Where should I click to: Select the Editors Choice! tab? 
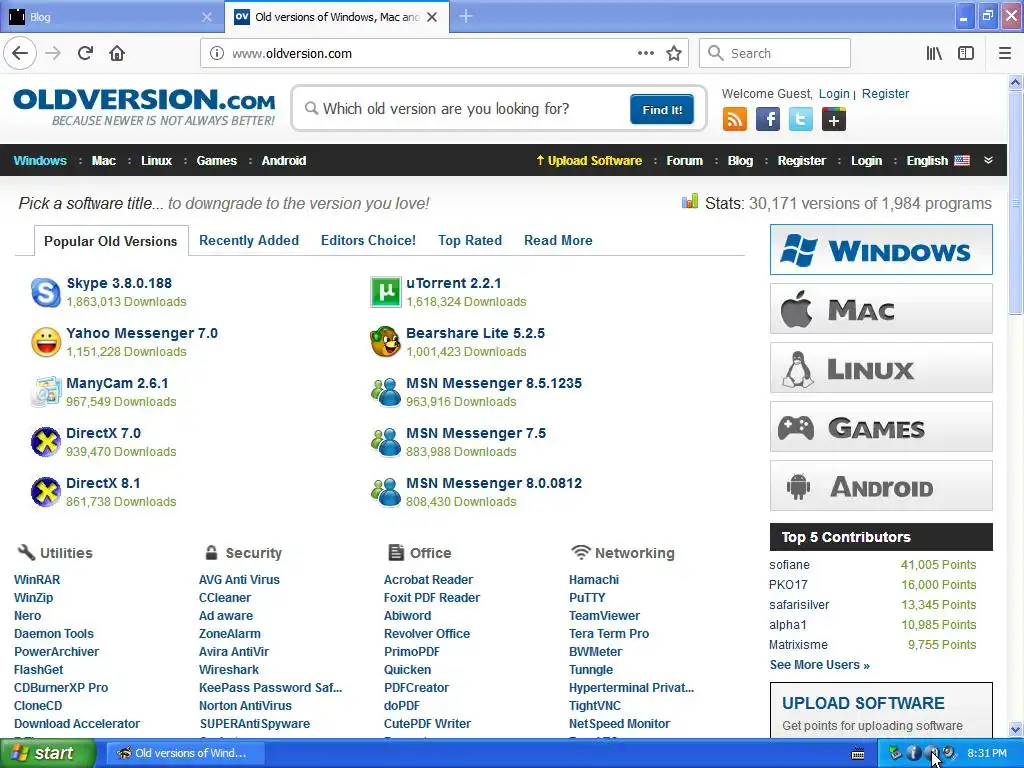coord(368,240)
